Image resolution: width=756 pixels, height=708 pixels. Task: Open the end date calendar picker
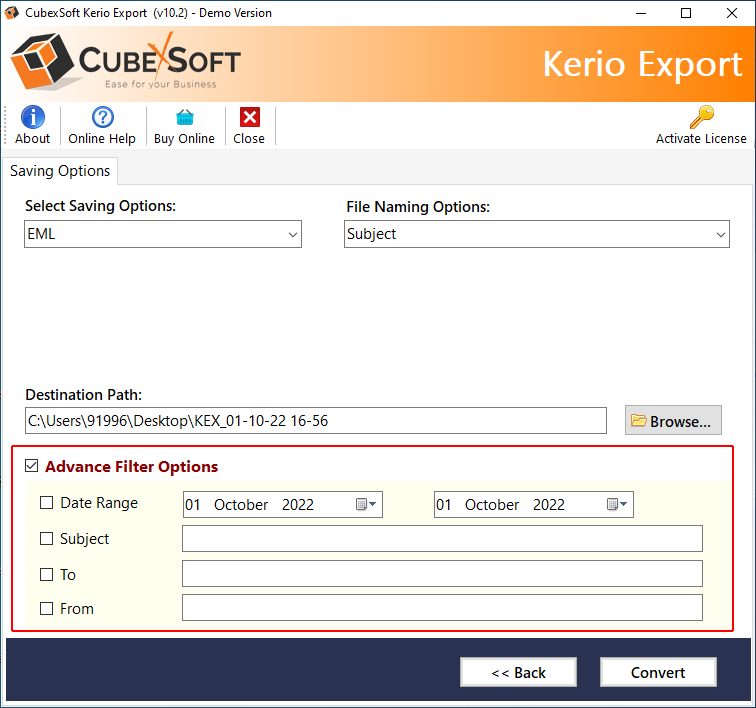click(617, 505)
